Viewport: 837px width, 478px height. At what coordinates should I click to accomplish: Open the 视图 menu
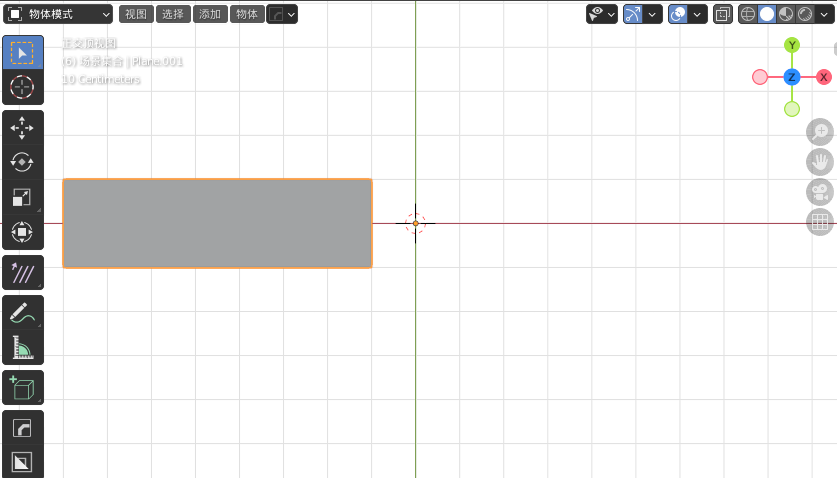(135, 14)
